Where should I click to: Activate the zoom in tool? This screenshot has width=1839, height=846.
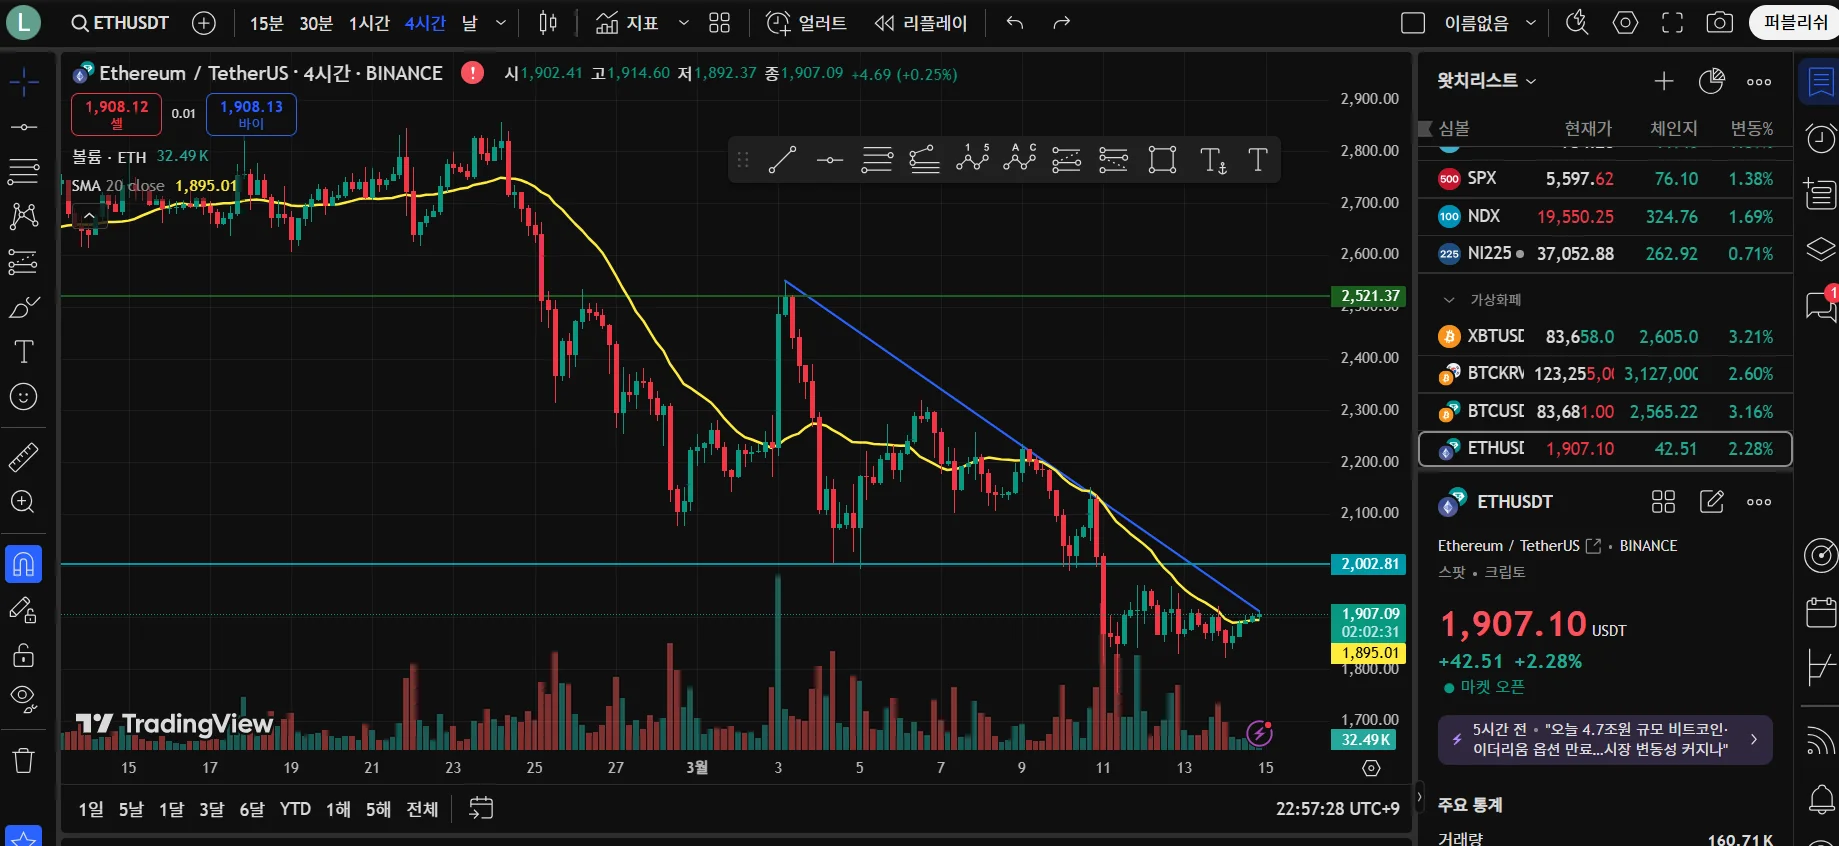(24, 502)
